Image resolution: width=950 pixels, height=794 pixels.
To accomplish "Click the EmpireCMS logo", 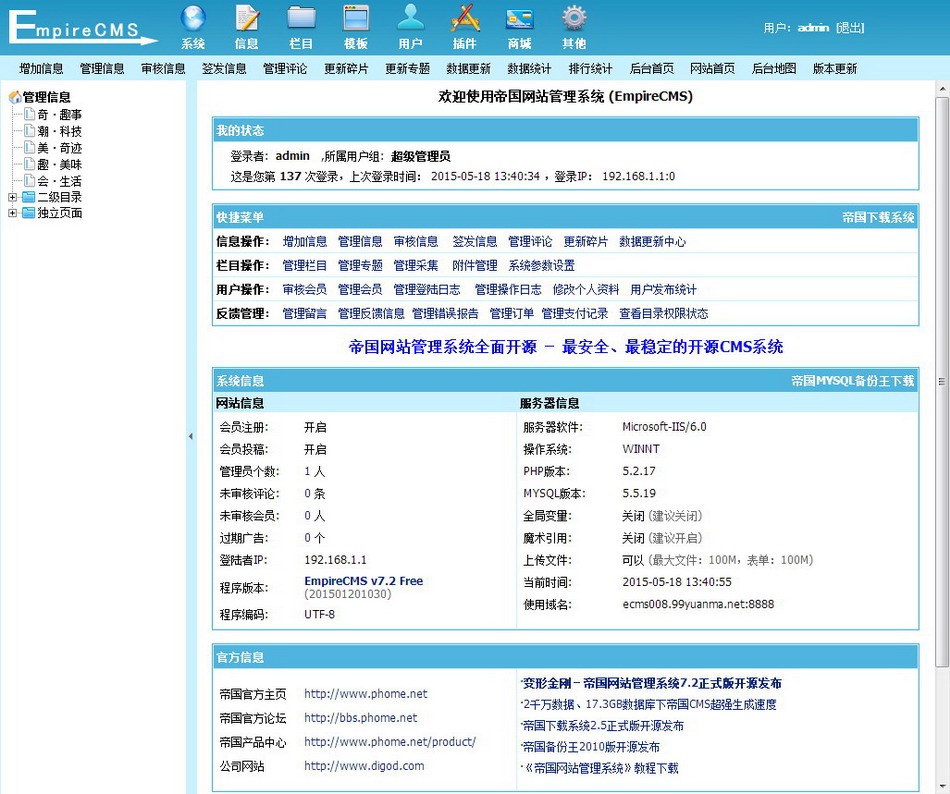I will point(83,28).
